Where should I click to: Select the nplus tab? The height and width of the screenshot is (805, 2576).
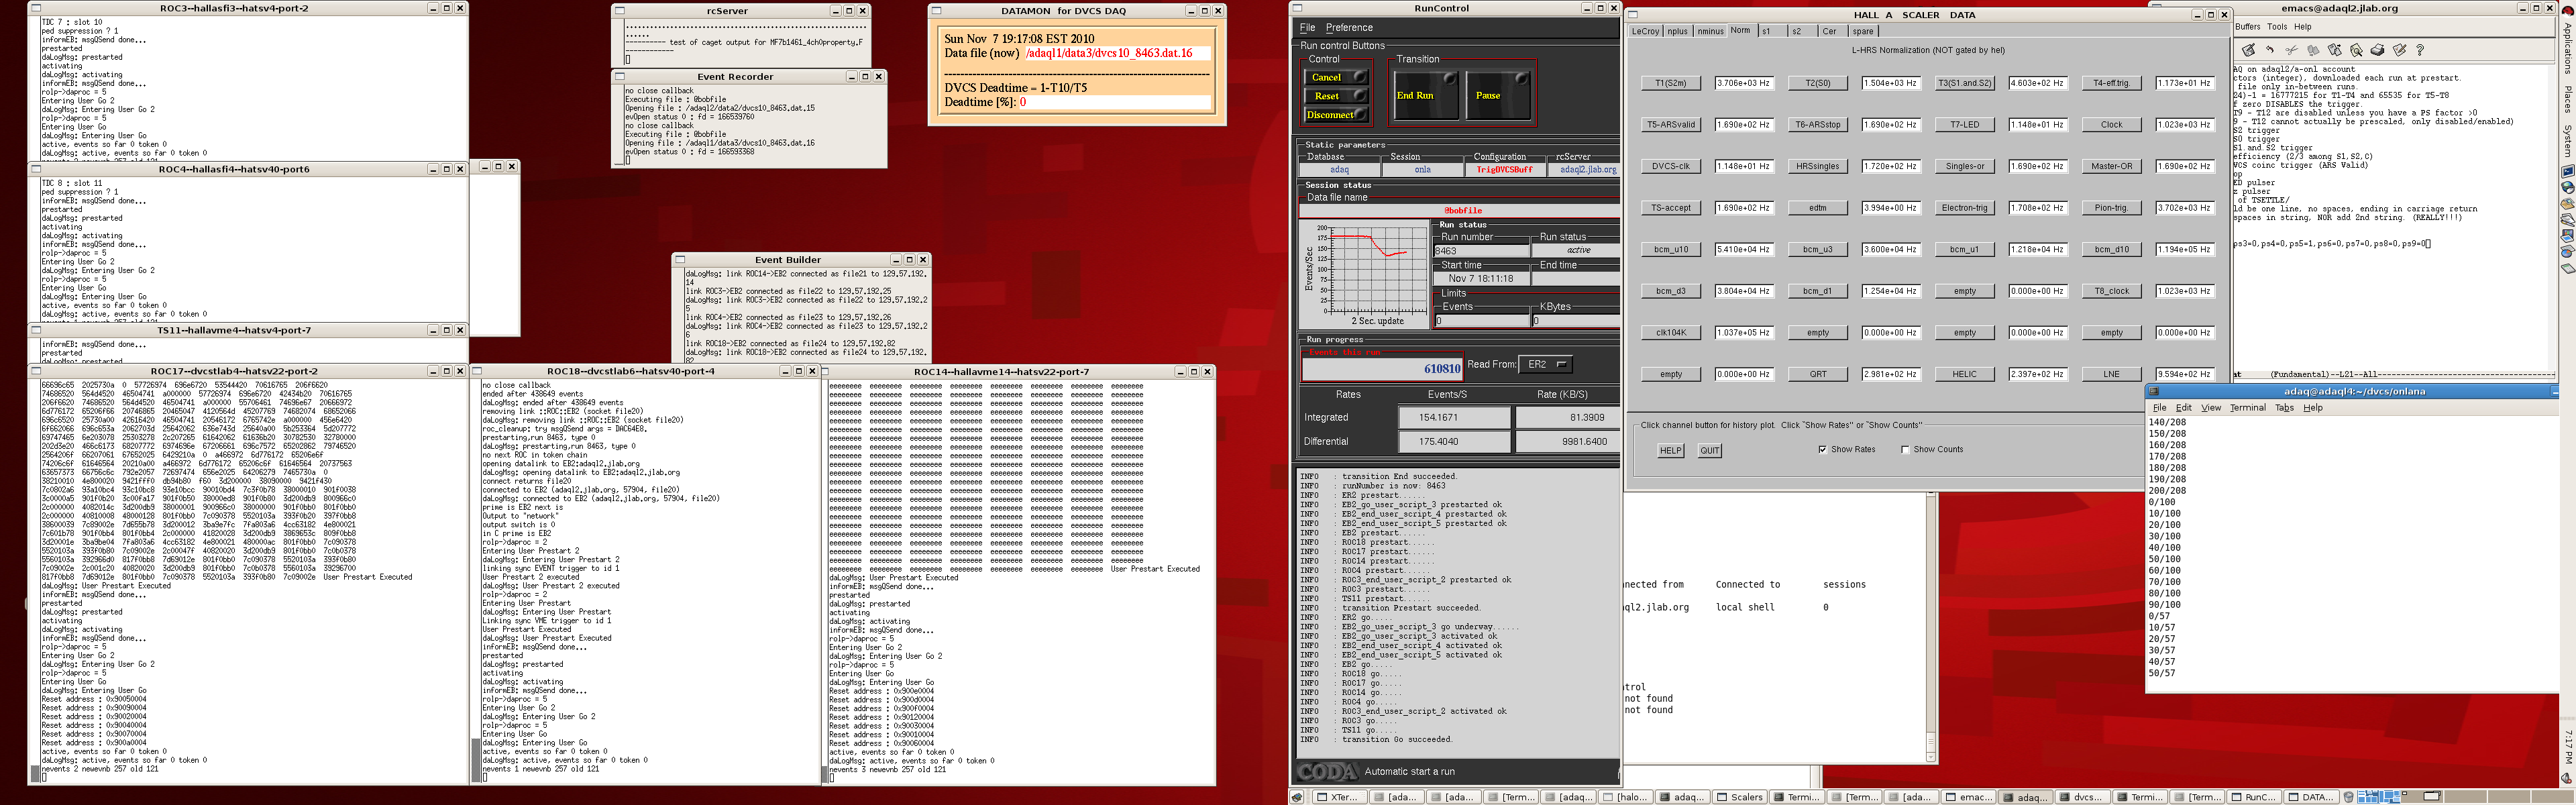(1678, 31)
